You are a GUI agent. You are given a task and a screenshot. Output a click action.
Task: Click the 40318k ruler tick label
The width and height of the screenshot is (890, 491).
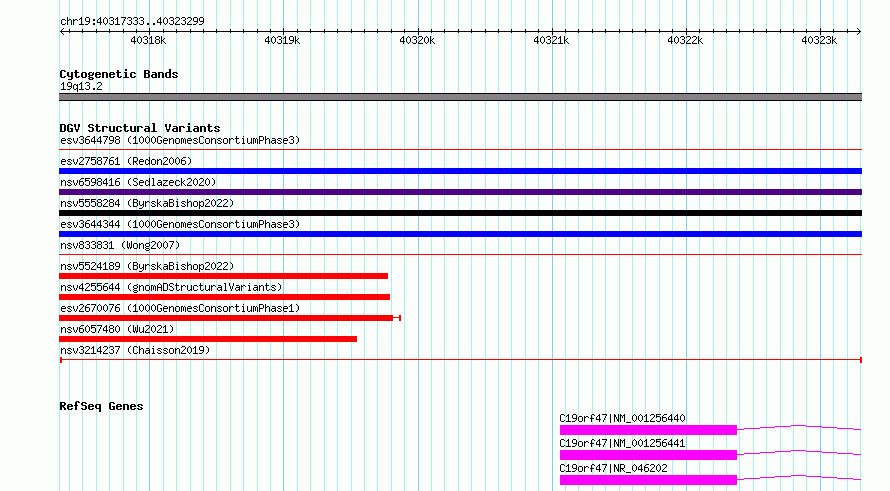[148, 40]
